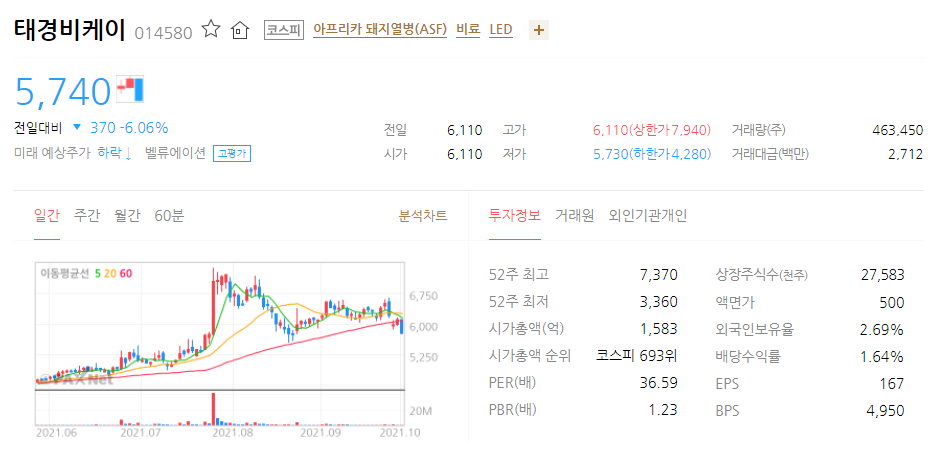Expand more themes with the plus button
Screen dimensions: 936x454
click(x=538, y=30)
